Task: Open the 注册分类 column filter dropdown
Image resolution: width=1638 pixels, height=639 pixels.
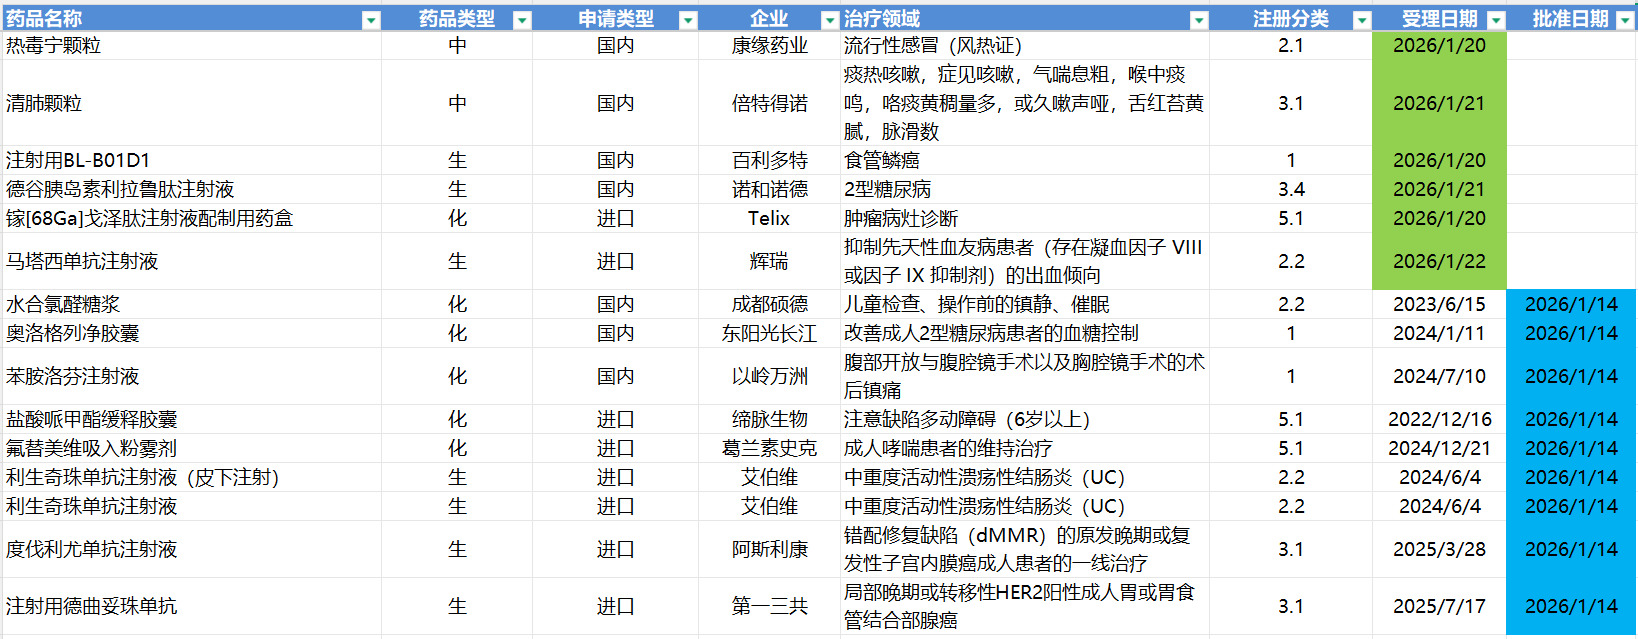Action: [x=1361, y=20]
